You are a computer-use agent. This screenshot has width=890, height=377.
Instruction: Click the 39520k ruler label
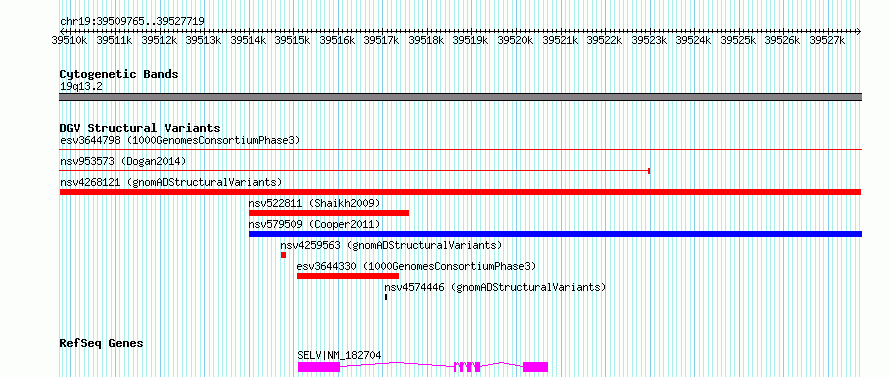click(x=515, y=40)
